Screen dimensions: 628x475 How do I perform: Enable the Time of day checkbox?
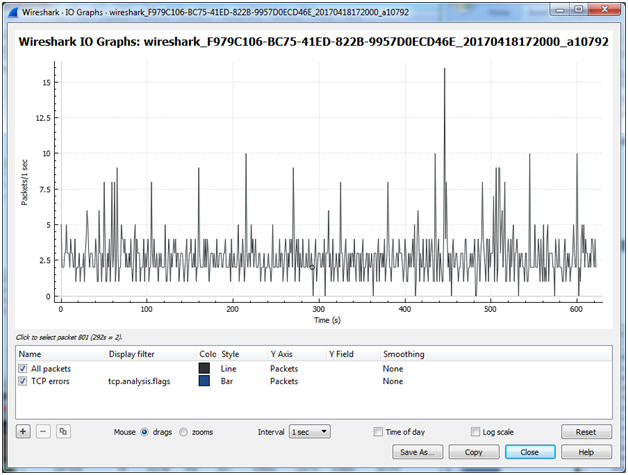[x=378, y=432]
